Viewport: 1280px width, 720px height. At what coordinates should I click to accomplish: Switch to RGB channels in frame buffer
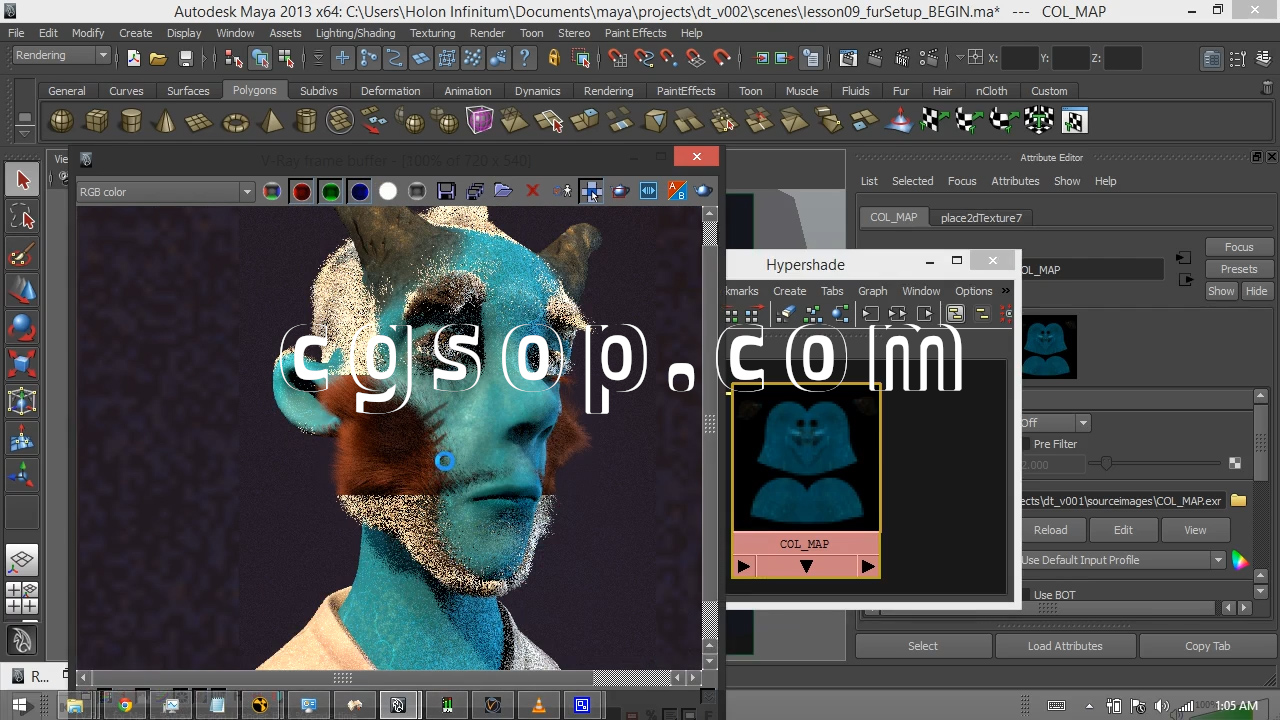pos(272,191)
